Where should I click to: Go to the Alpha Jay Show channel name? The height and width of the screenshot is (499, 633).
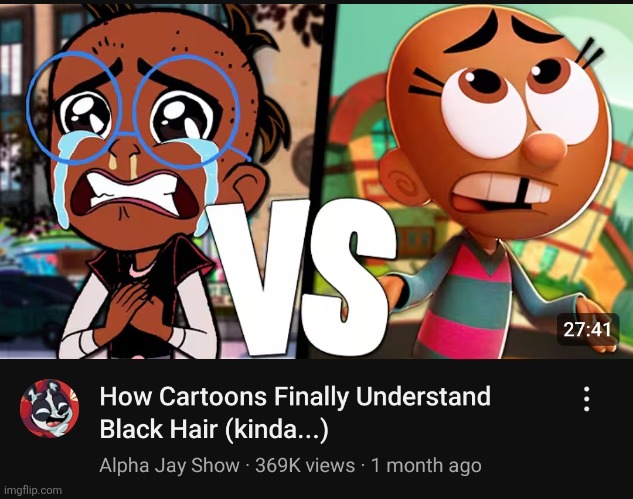tap(169, 465)
